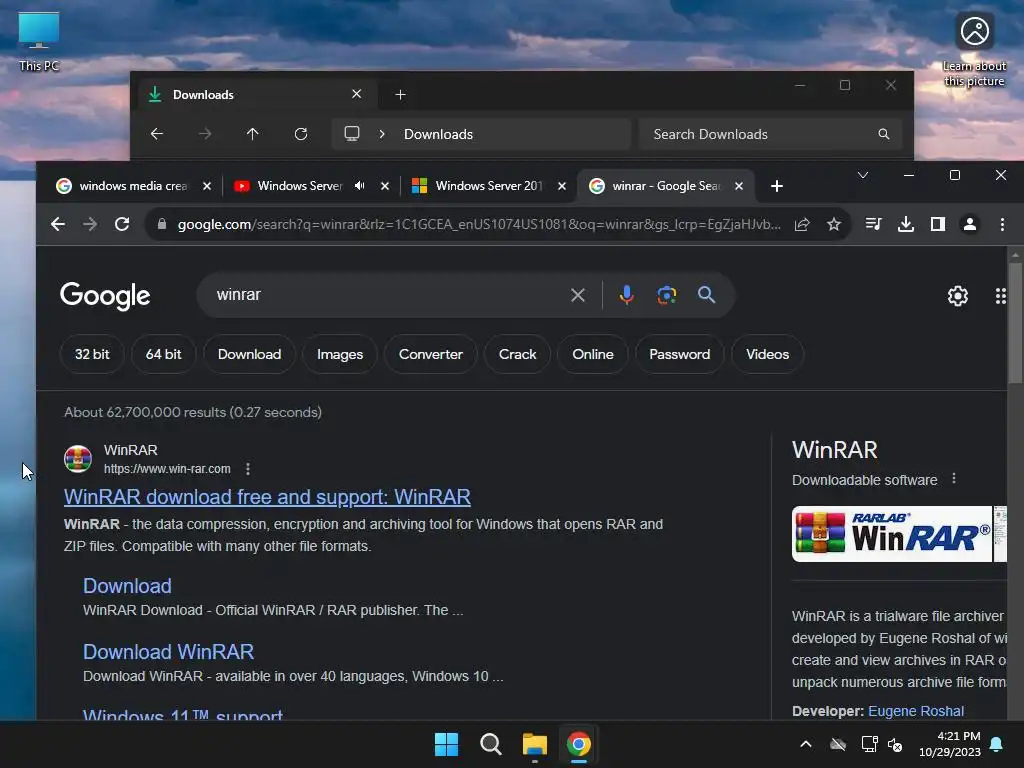Select Converter filter chip
The image size is (1024, 768).
point(430,354)
